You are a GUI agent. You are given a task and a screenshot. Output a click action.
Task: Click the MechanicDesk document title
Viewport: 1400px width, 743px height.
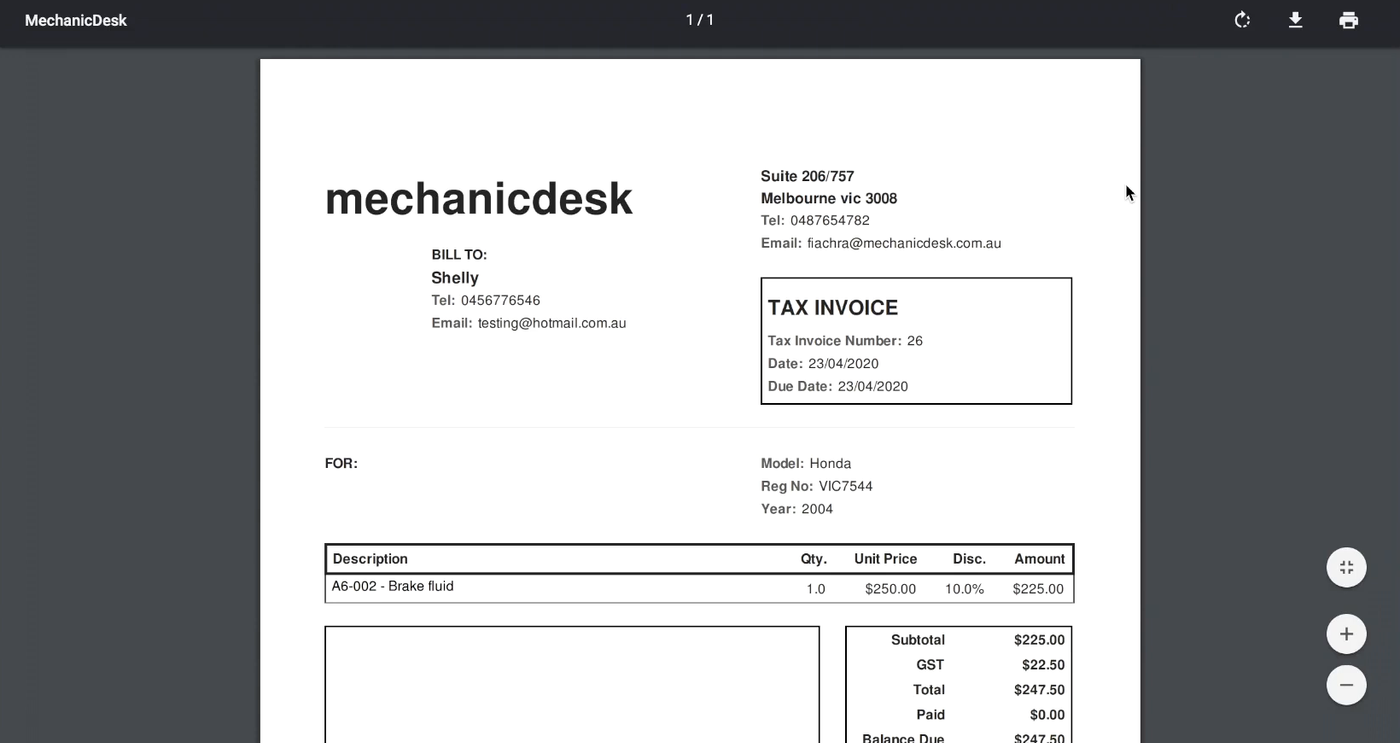point(76,20)
